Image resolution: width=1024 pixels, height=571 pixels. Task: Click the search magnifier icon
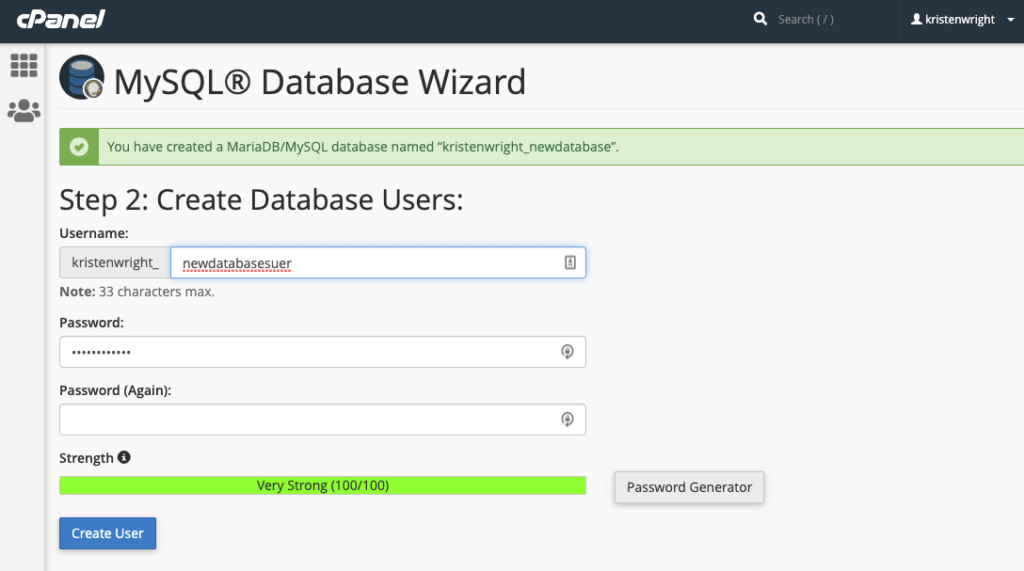tap(760, 19)
